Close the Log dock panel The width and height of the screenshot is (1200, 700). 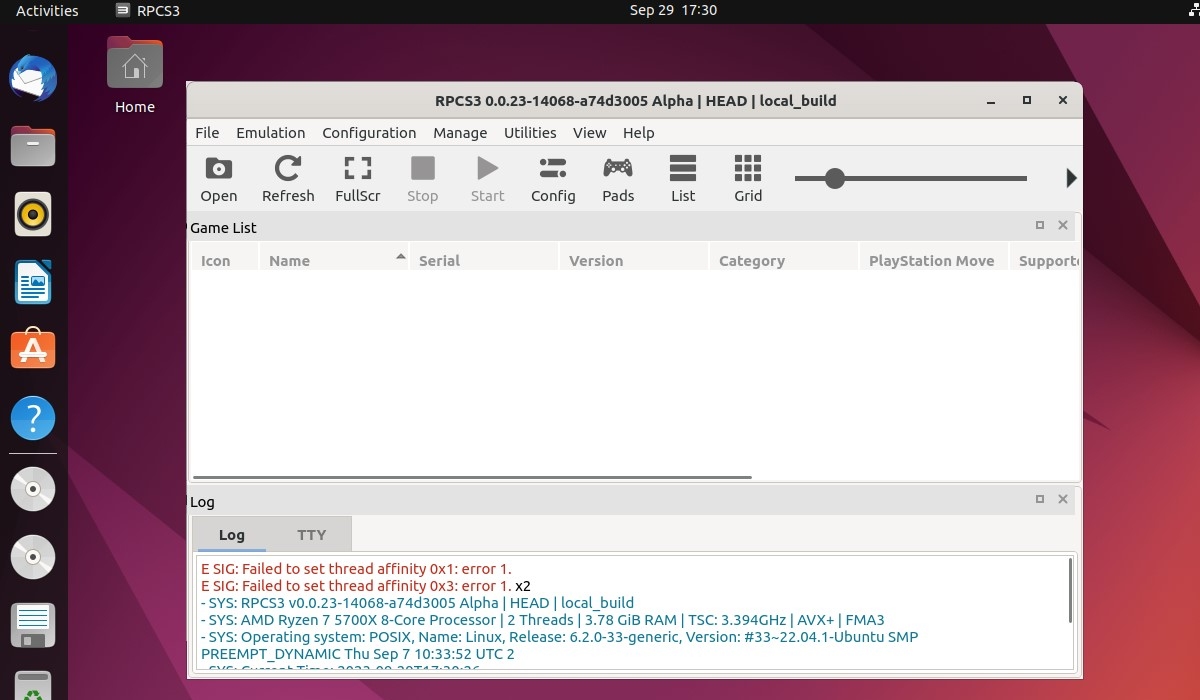[1063, 499]
